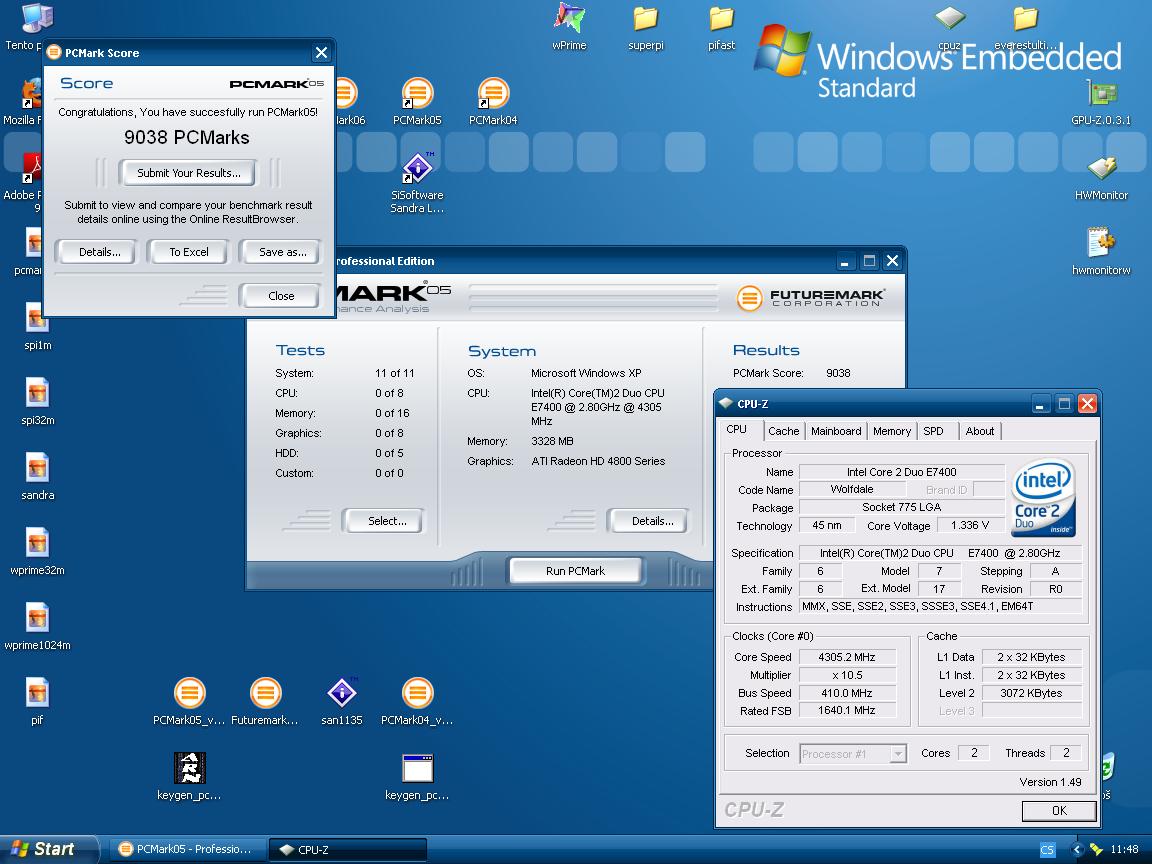
Task: Click Core Speed value 4305.2 MHz
Action: tap(847, 657)
